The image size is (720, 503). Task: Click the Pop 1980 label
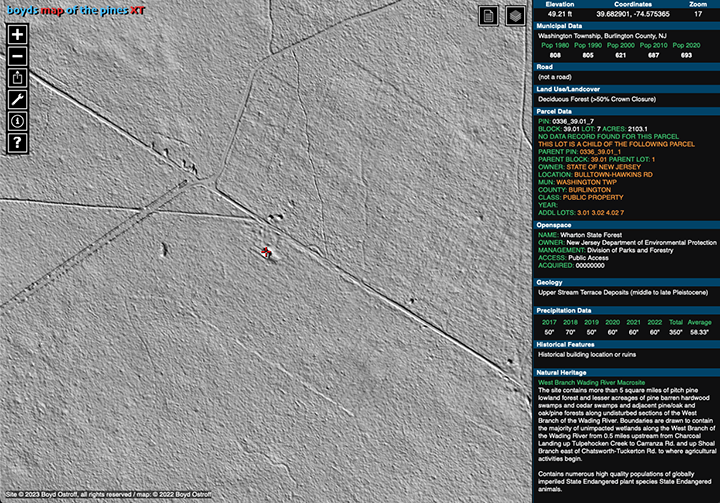tap(555, 45)
